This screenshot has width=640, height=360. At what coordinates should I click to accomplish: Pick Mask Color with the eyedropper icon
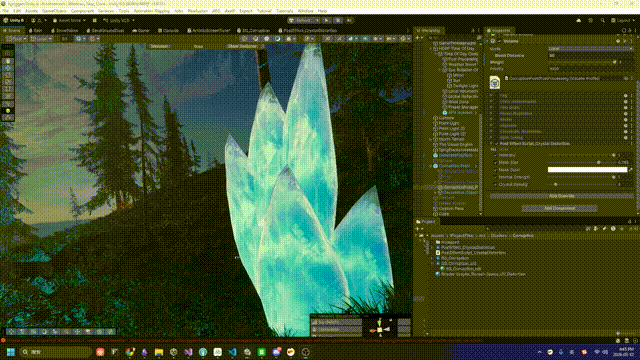click(631, 169)
